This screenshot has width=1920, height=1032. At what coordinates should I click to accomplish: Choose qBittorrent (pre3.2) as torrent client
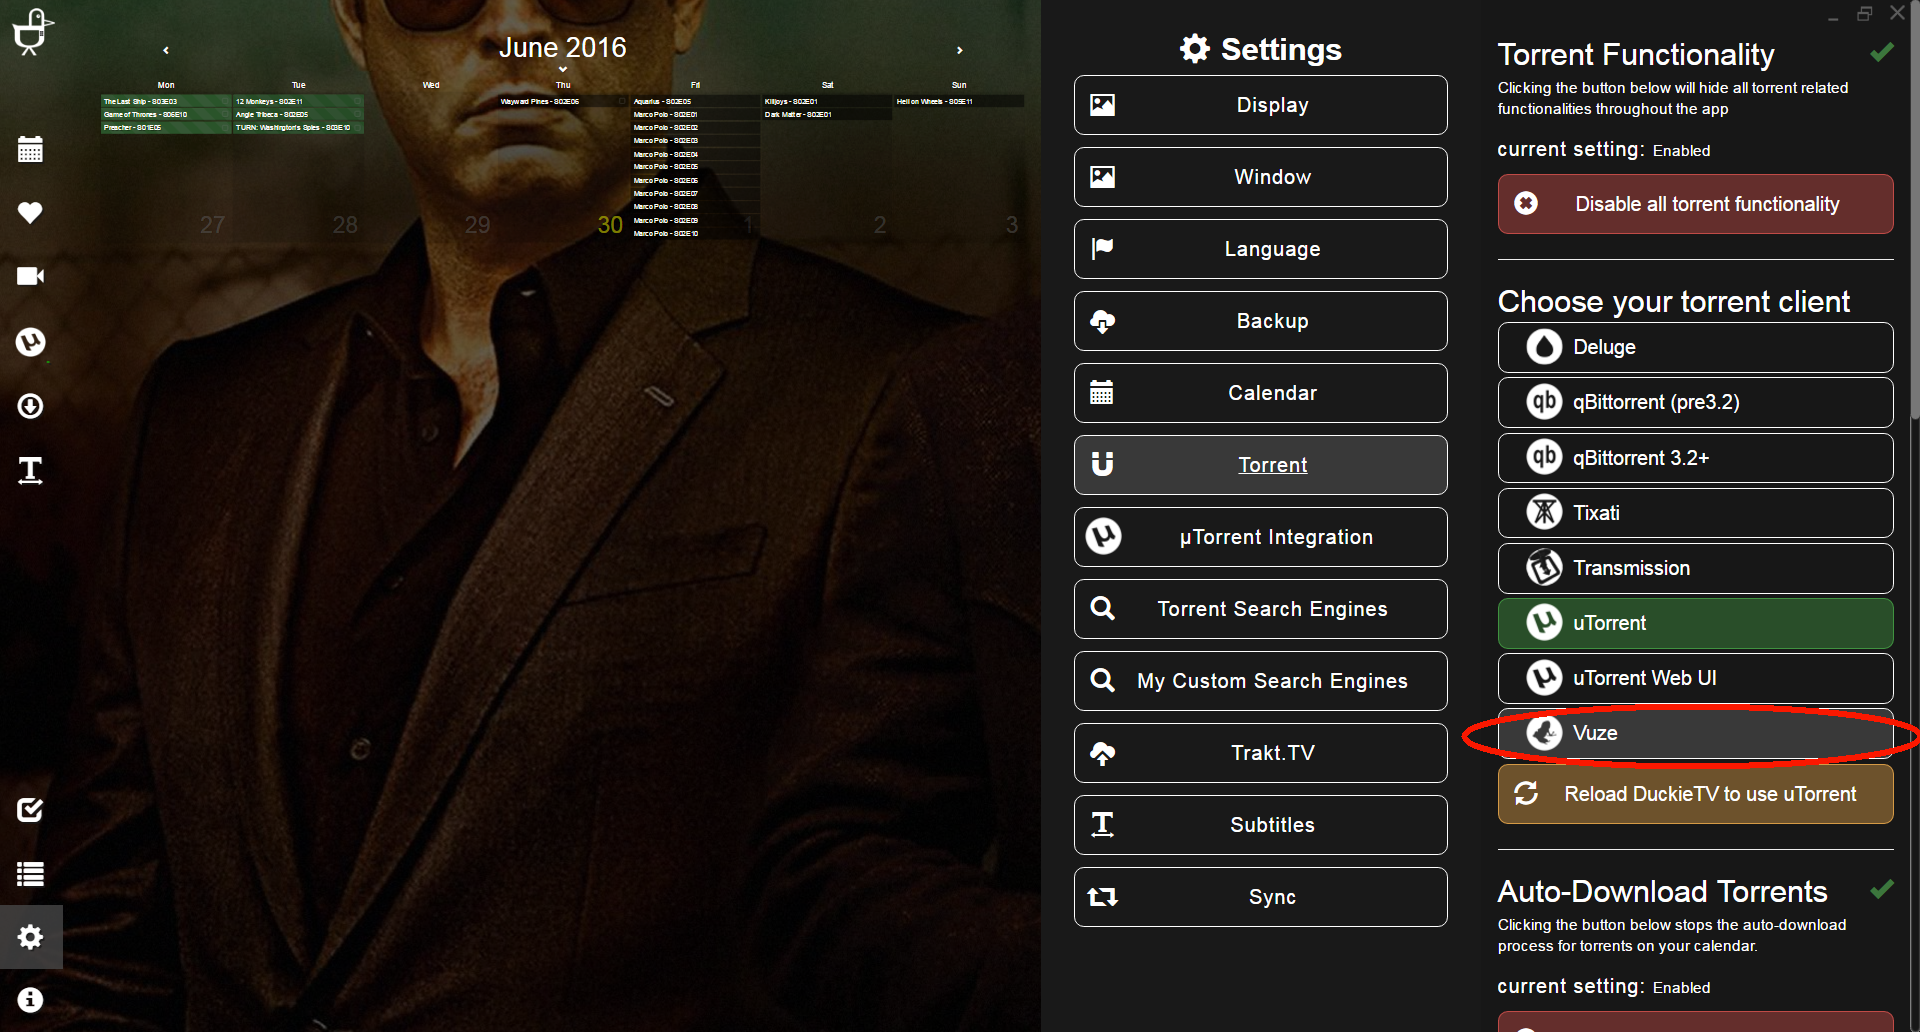(1695, 402)
